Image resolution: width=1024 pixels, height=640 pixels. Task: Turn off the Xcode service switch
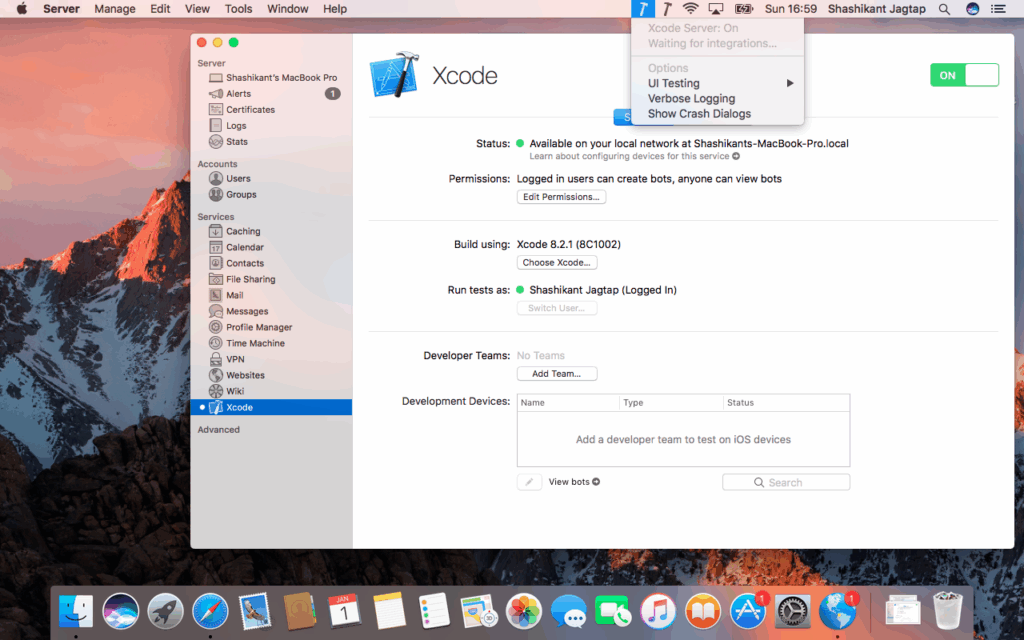tap(963, 74)
